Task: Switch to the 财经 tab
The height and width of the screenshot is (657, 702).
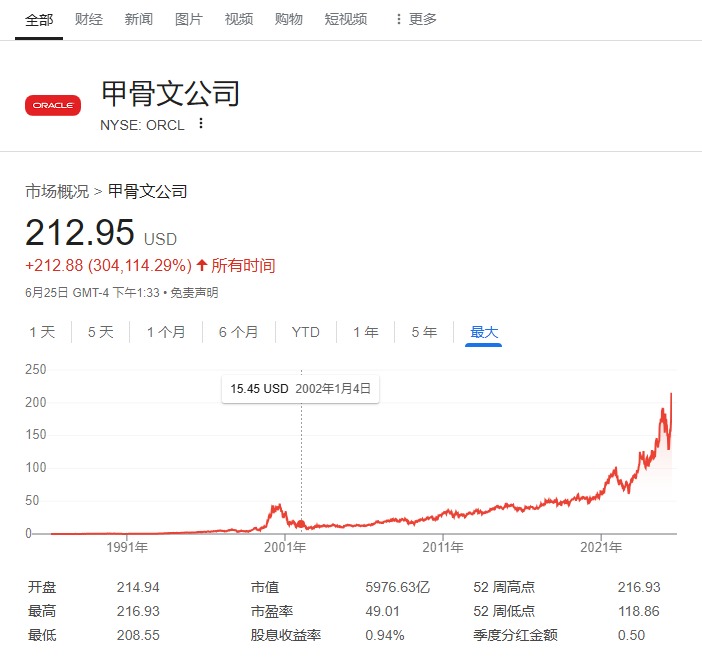Action: (89, 19)
